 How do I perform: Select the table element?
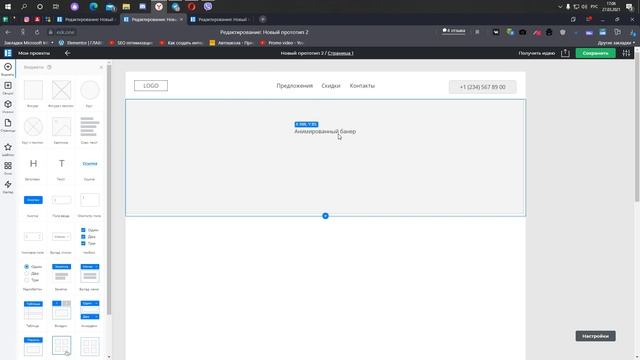click(x=33, y=310)
